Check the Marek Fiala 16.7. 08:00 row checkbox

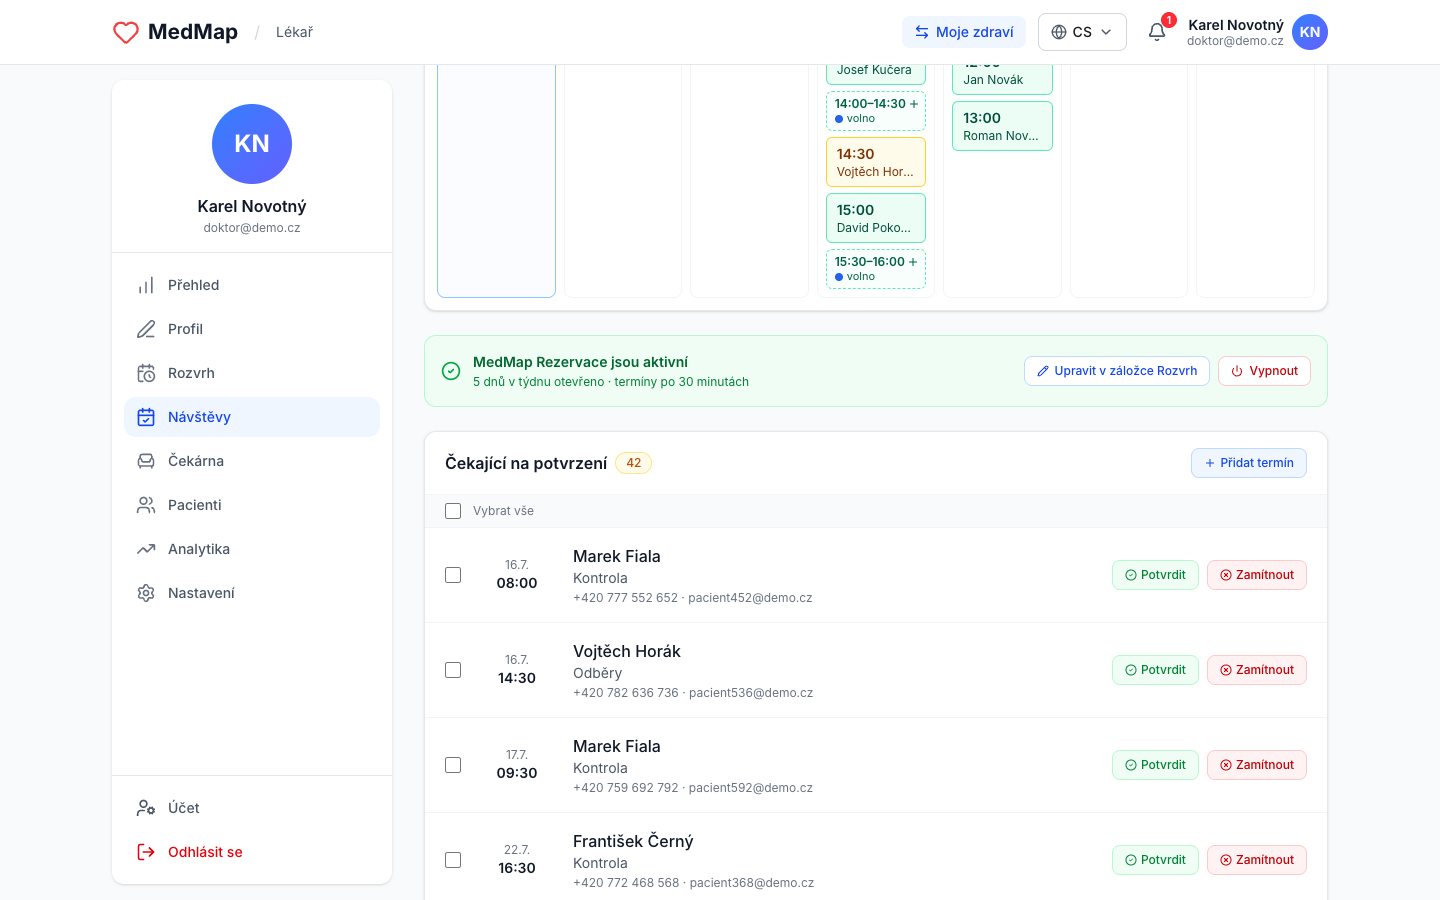(x=453, y=575)
